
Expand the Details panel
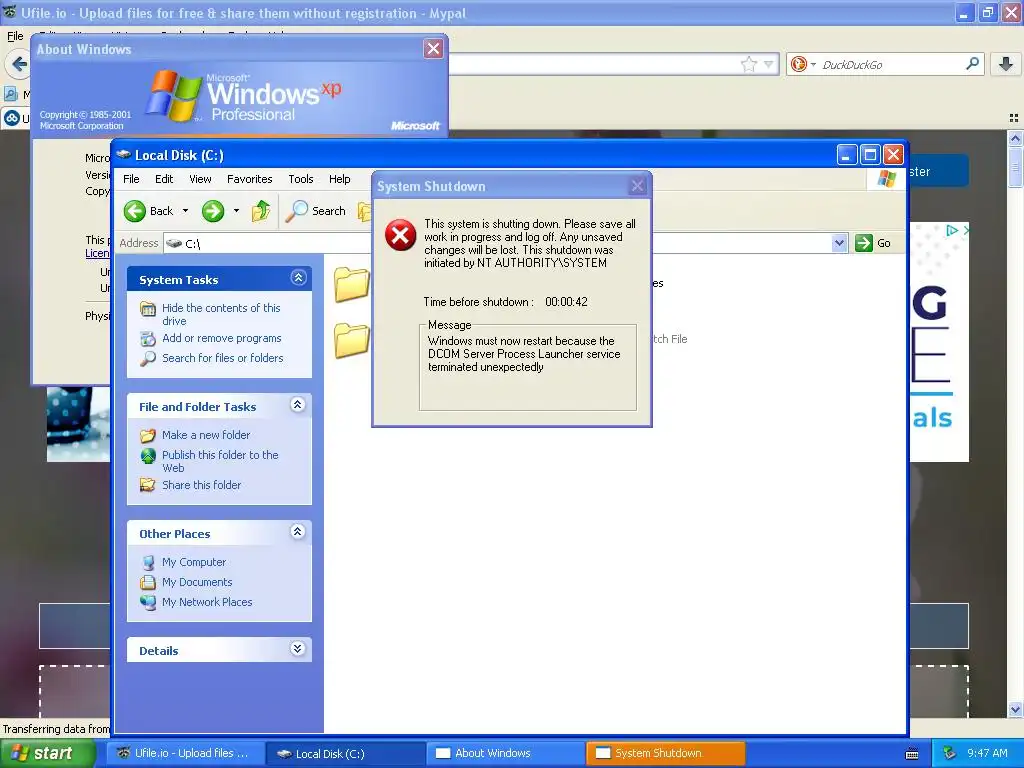point(298,648)
